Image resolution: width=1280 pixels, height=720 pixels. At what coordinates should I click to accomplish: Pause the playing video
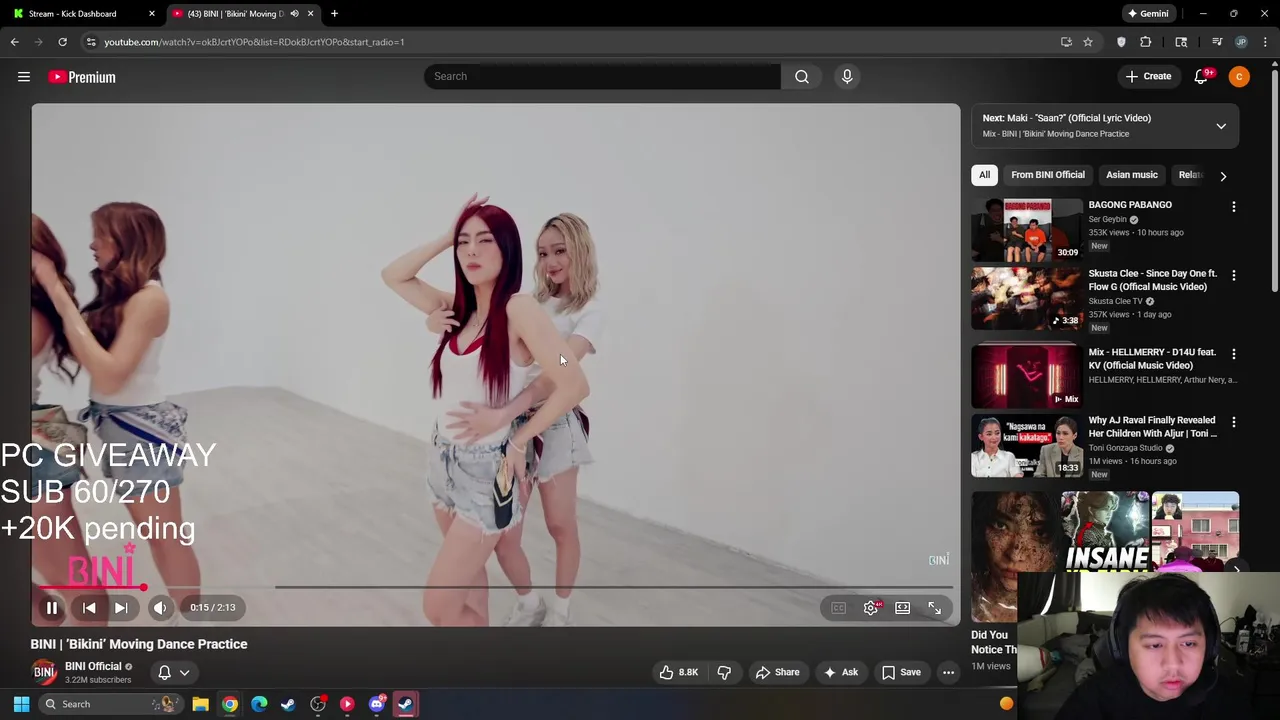pos(52,607)
